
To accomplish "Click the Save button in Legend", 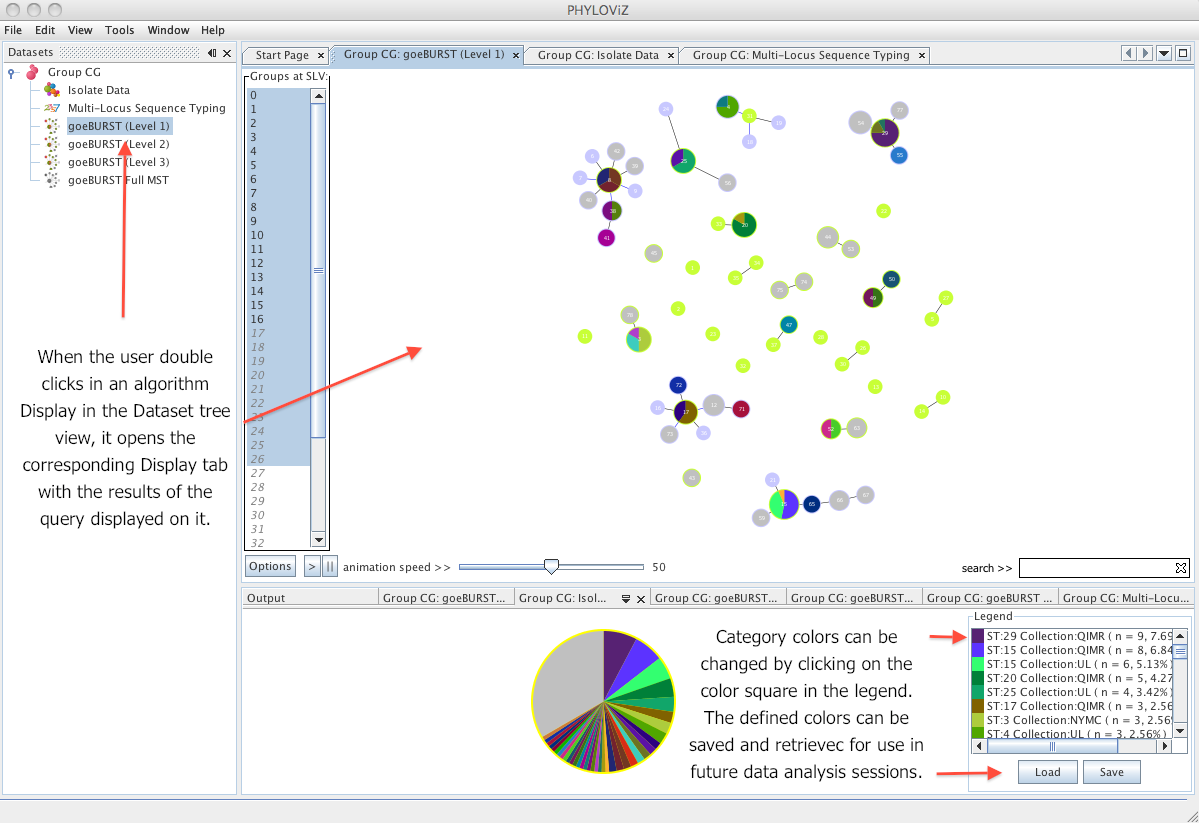I will click(x=1112, y=772).
